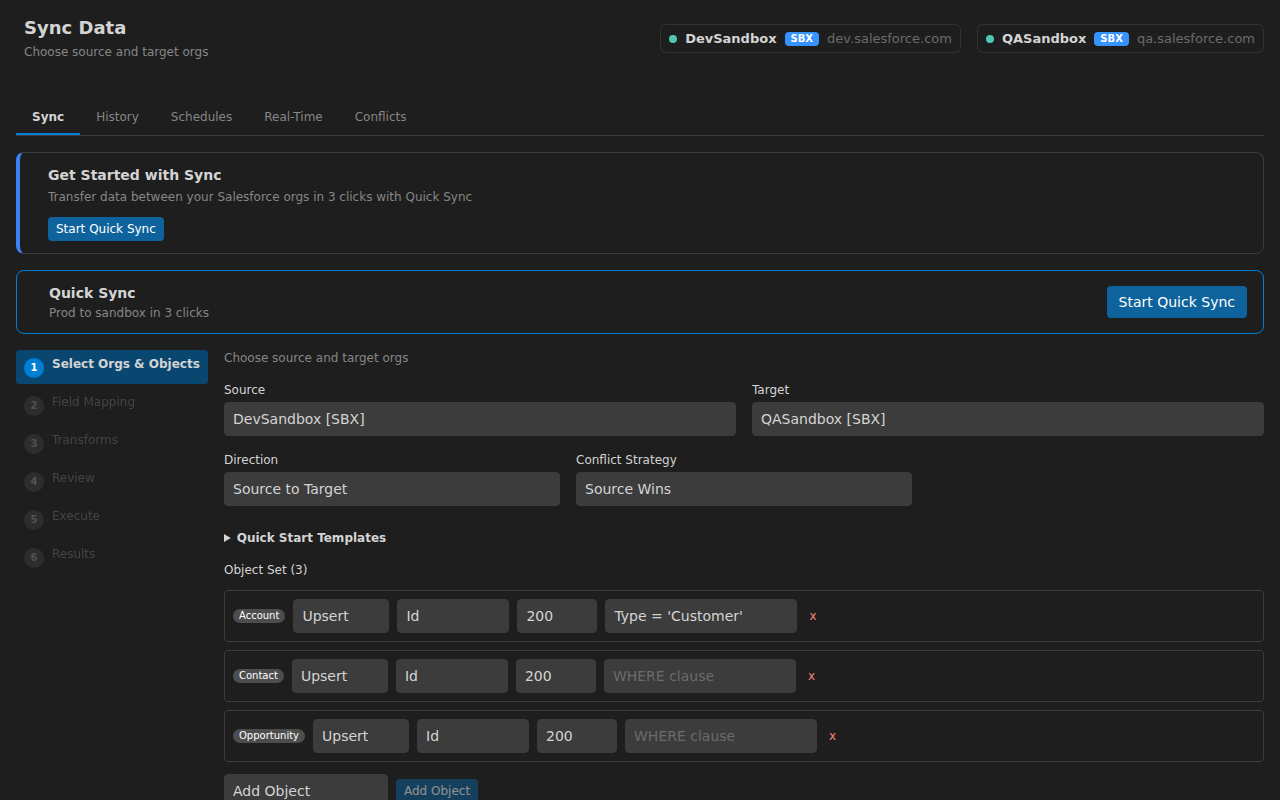
Task: Edit Contact batch size 200
Action: click(x=556, y=676)
